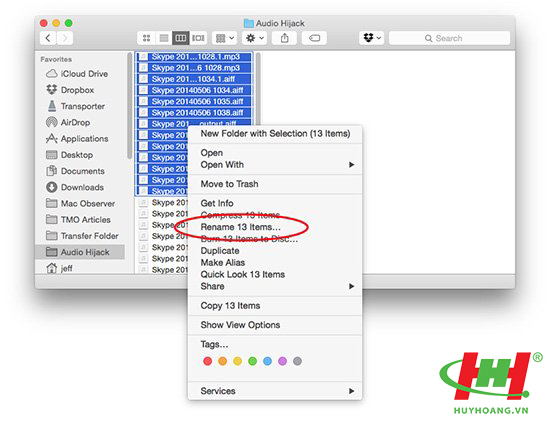The image size is (550, 421).
Task: Click the file column scrollbar
Action: click(258, 88)
